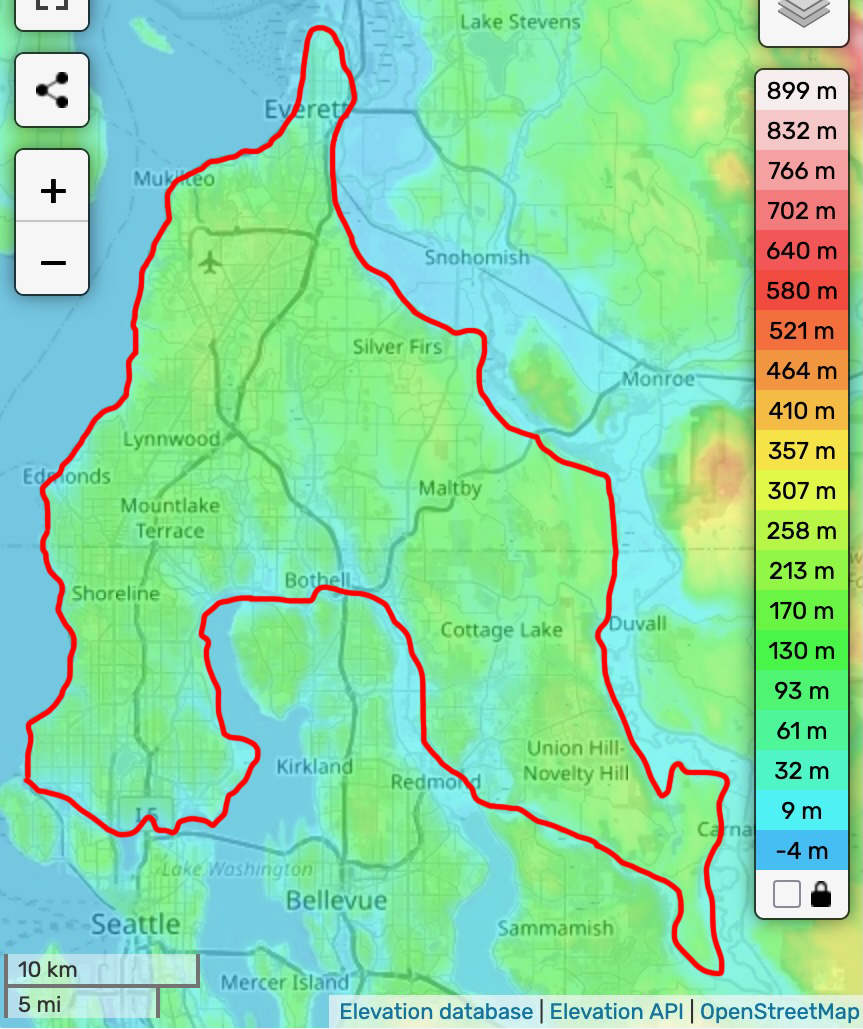Click the Seattle city label on map

(x=136, y=923)
